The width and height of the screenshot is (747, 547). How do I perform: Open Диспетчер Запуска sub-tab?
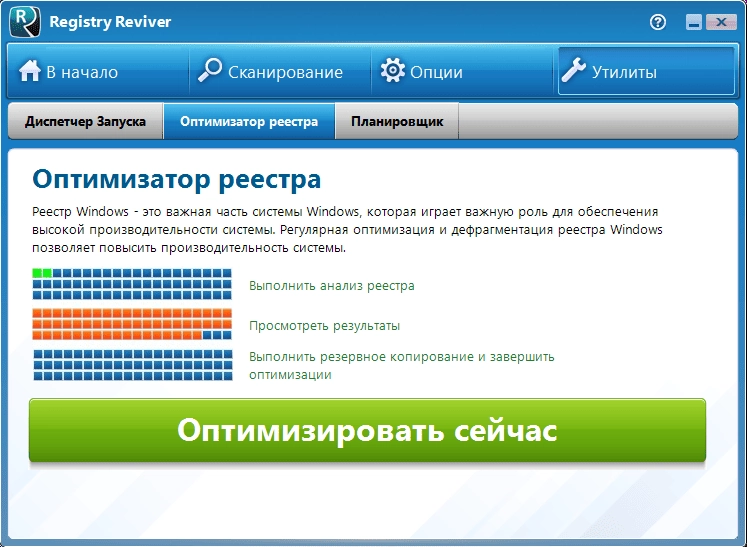click(x=86, y=122)
